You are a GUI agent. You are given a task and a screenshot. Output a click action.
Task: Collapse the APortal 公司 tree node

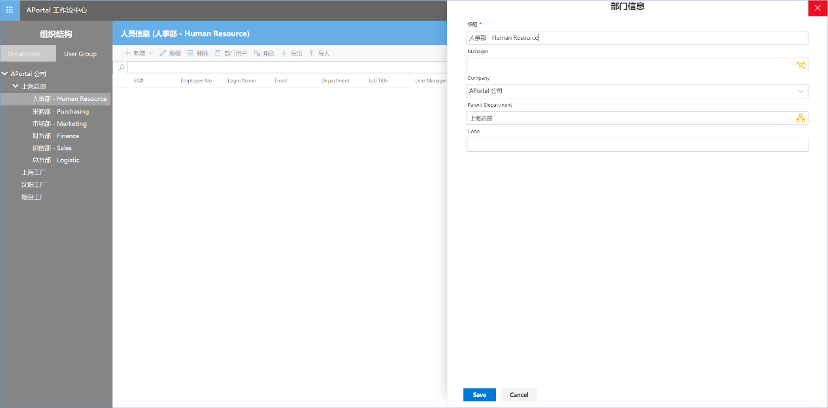tap(5, 74)
